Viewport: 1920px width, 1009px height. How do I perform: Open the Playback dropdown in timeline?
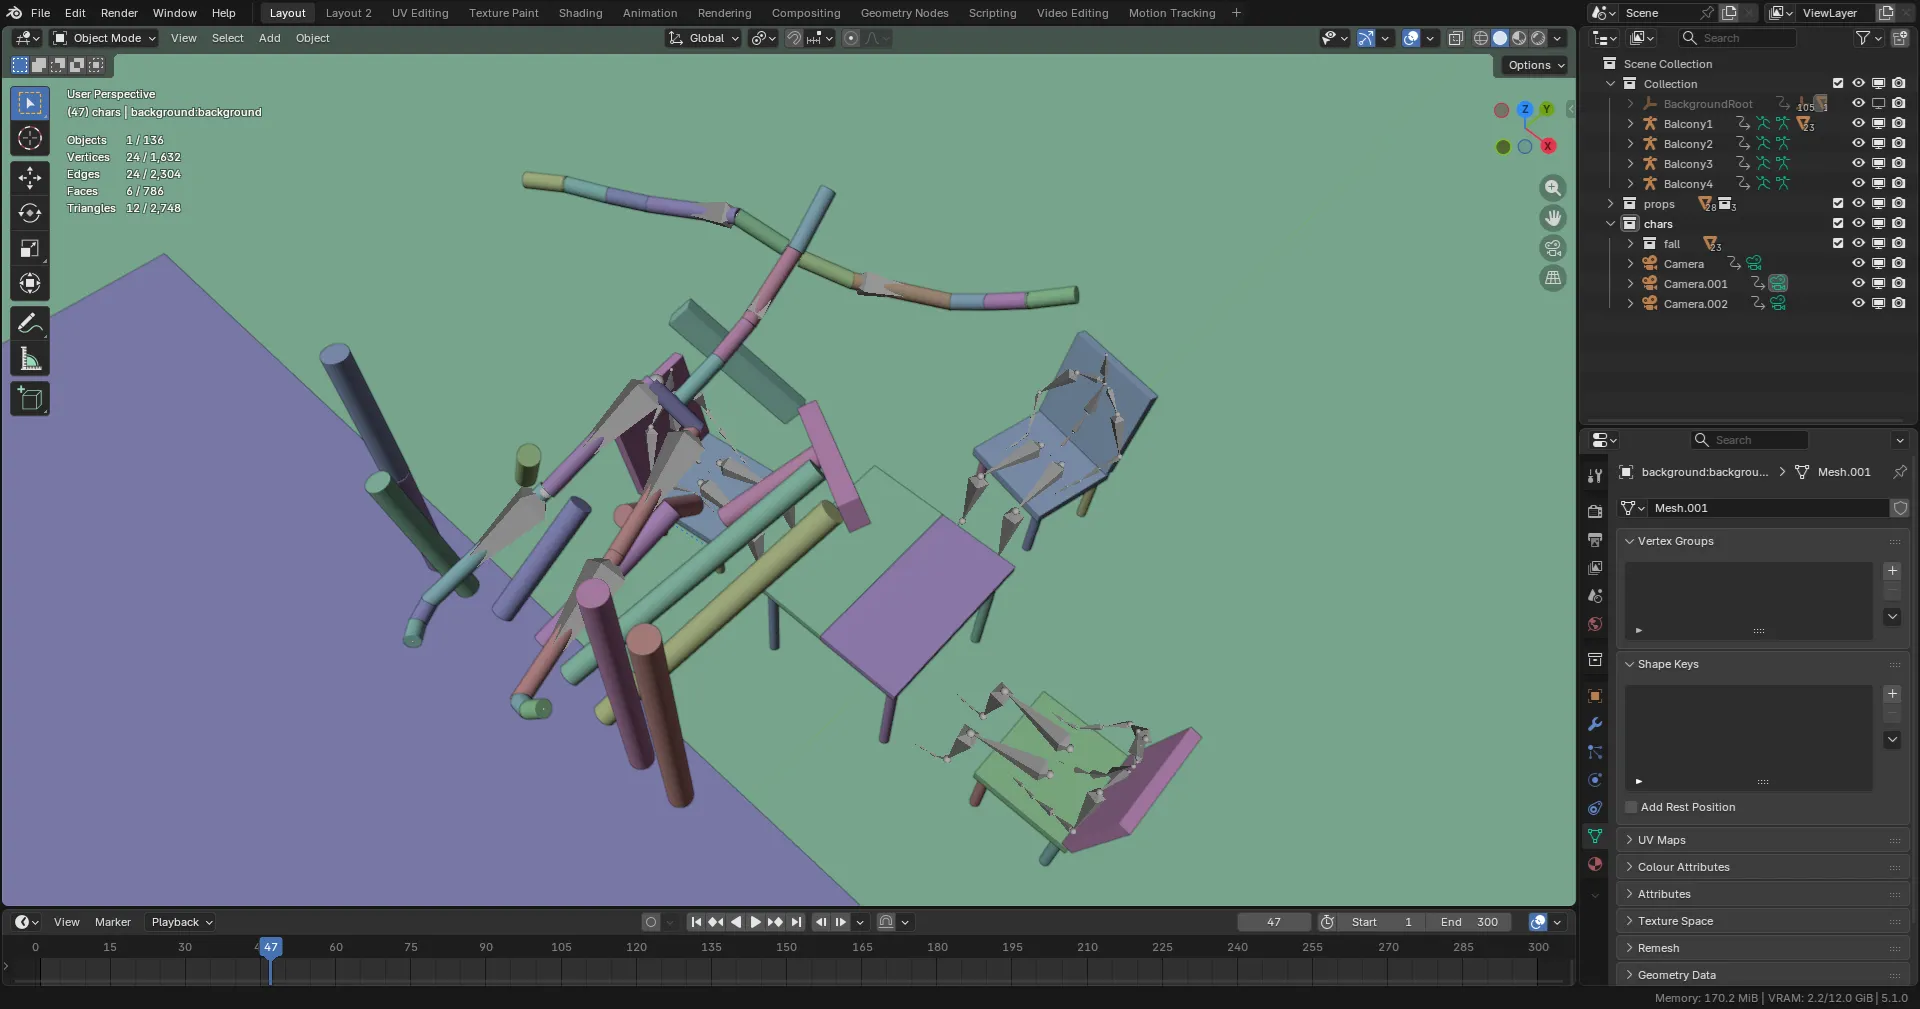pyautogui.click(x=181, y=922)
